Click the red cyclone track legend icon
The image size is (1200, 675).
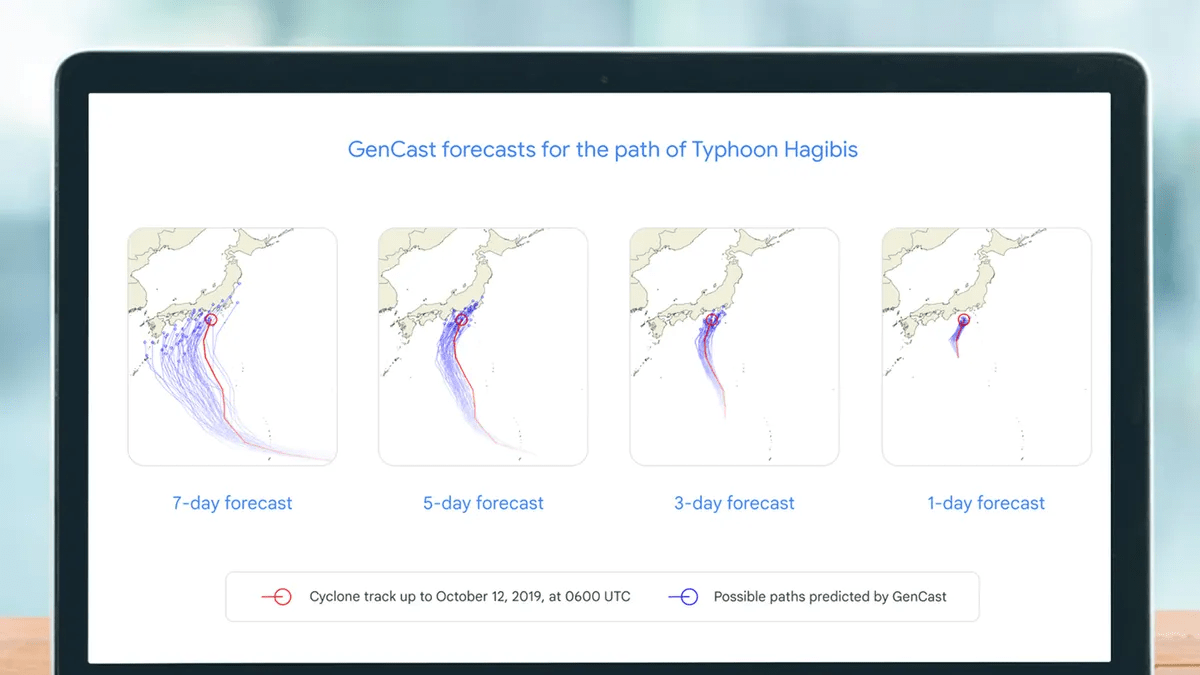276,597
